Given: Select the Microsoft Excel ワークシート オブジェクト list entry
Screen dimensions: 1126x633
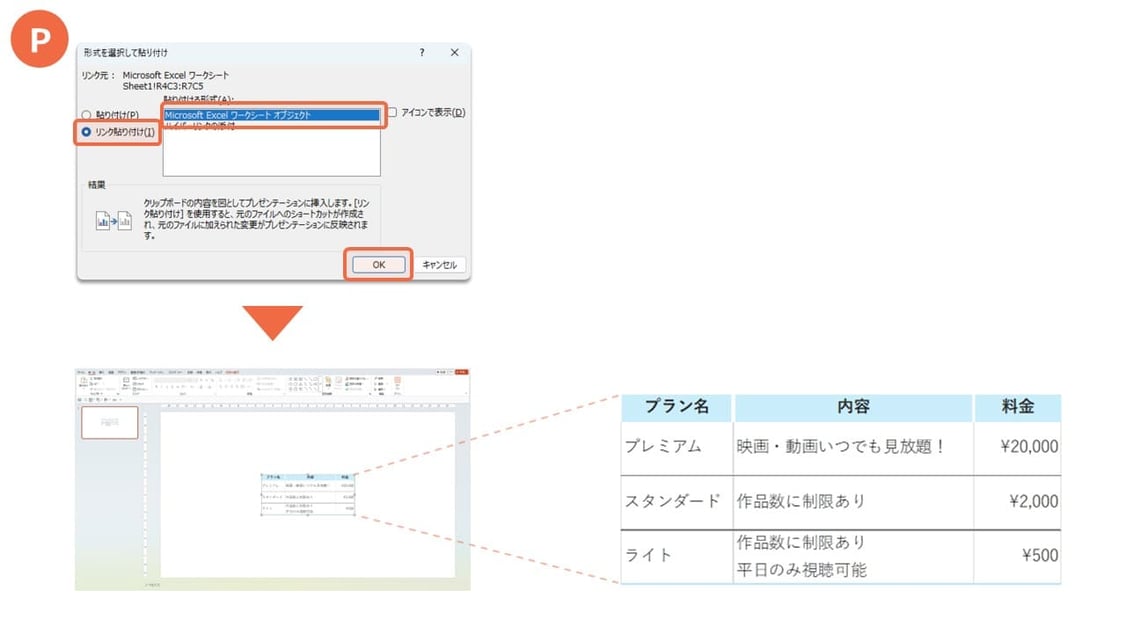Looking at the screenshot, I should pyautogui.click(x=272, y=113).
